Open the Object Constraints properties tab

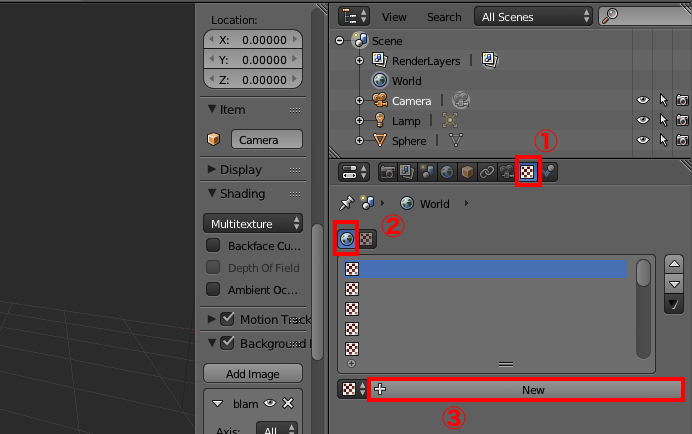(486, 172)
